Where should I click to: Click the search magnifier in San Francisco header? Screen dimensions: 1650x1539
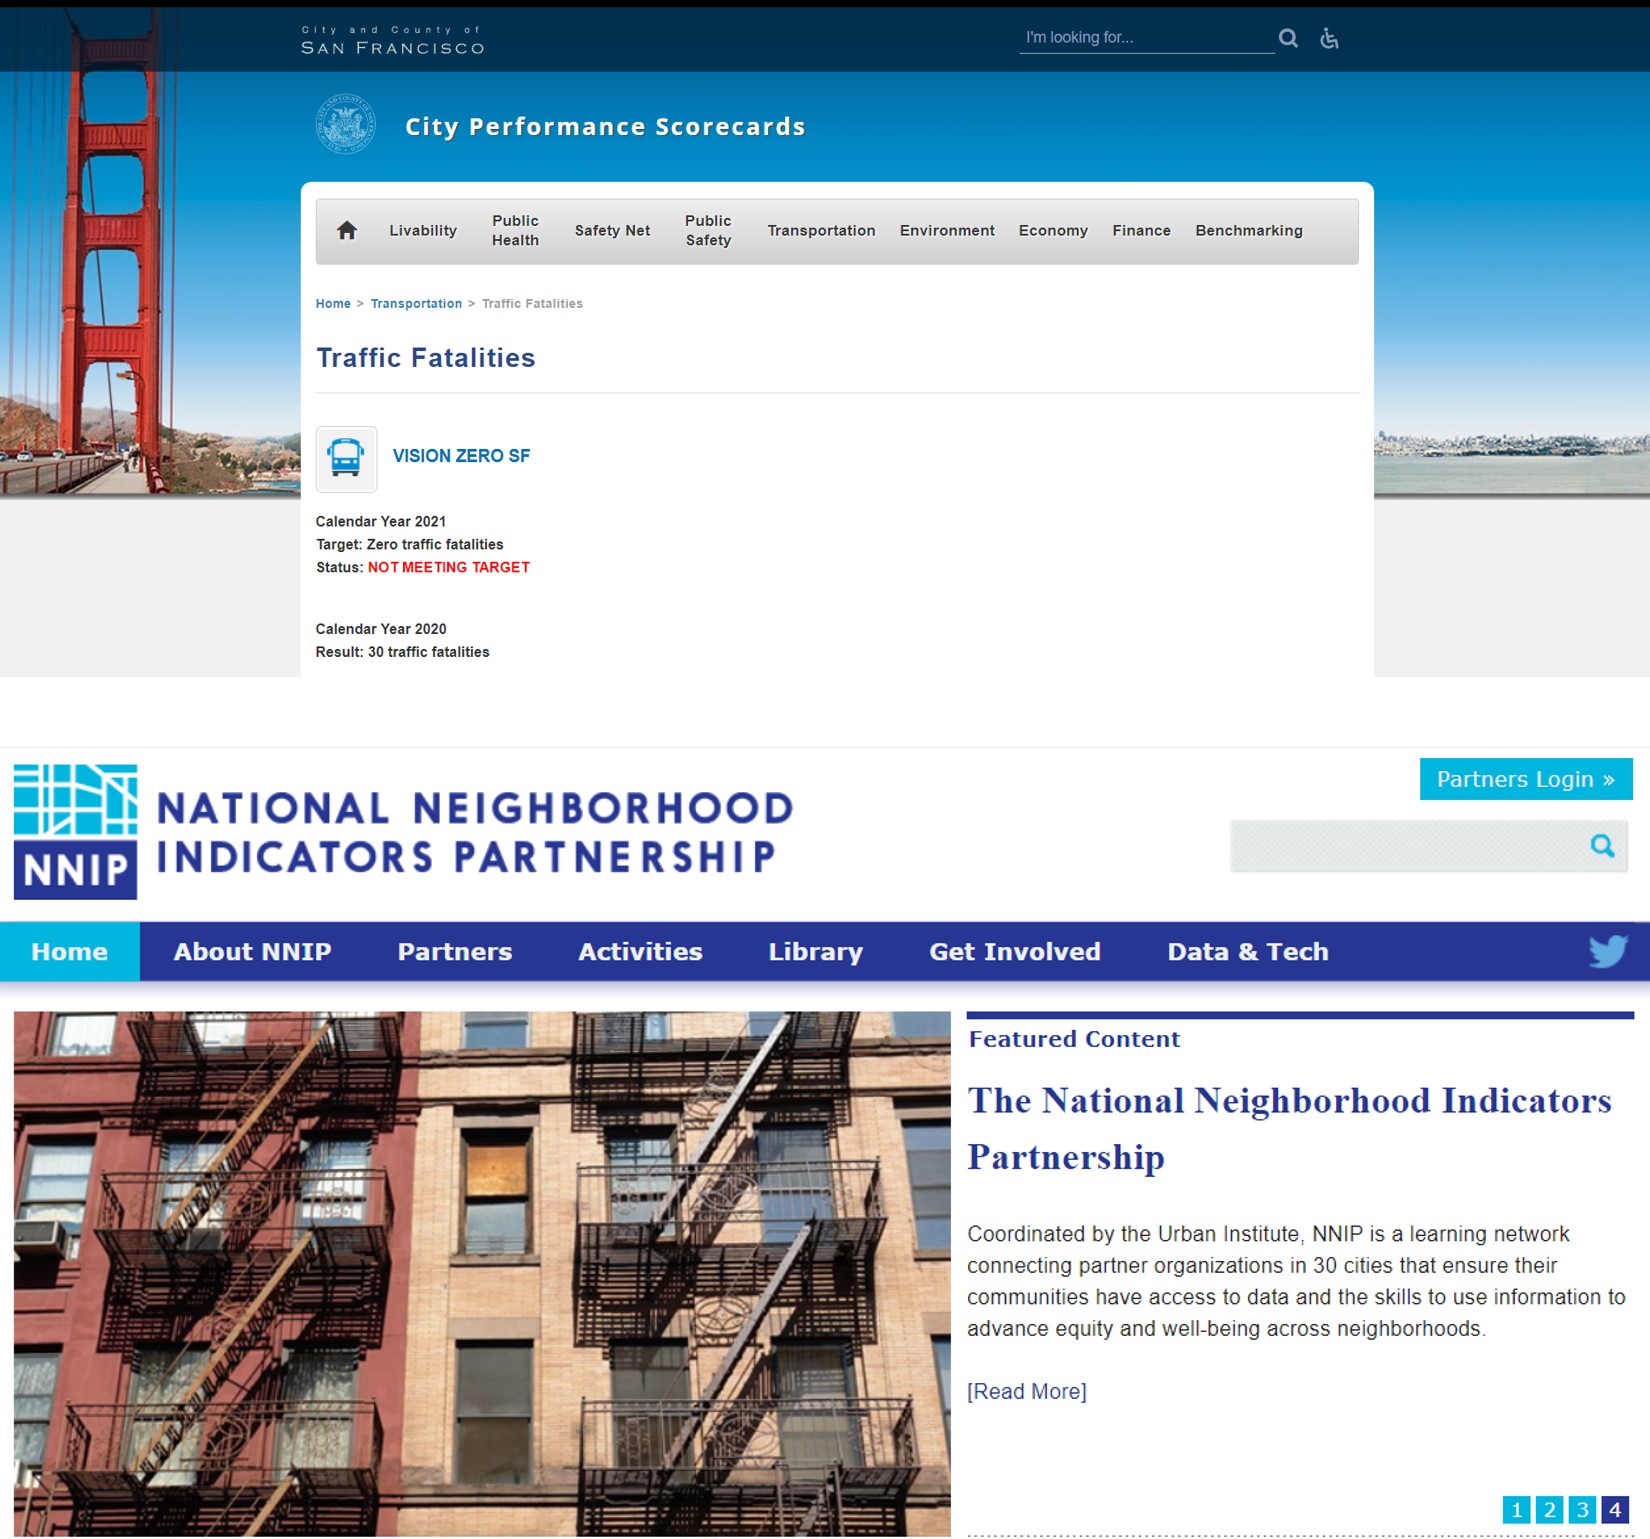[x=1288, y=38]
